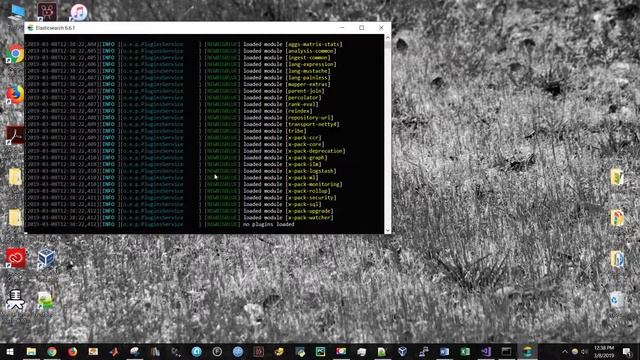Viewport: 640px width, 360px height.
Task: Open File Explorer from the taskbar
Action: pos(31,351)
